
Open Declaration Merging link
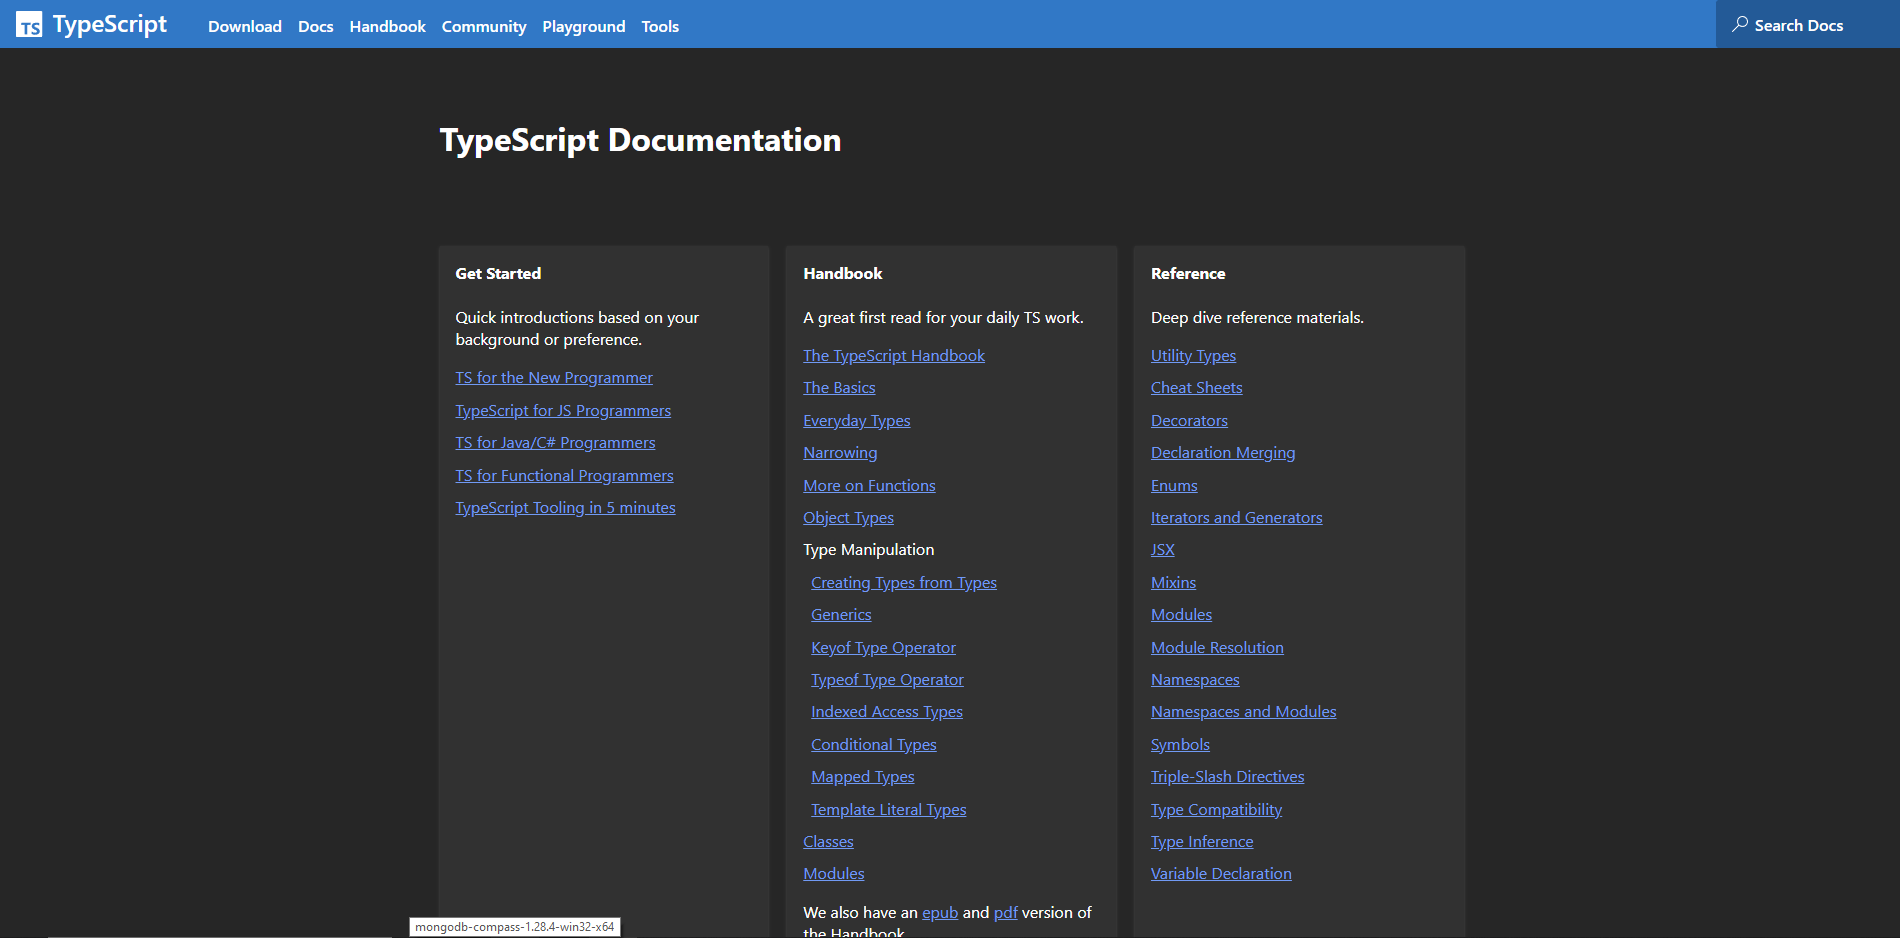click(x=1223, y=453)
